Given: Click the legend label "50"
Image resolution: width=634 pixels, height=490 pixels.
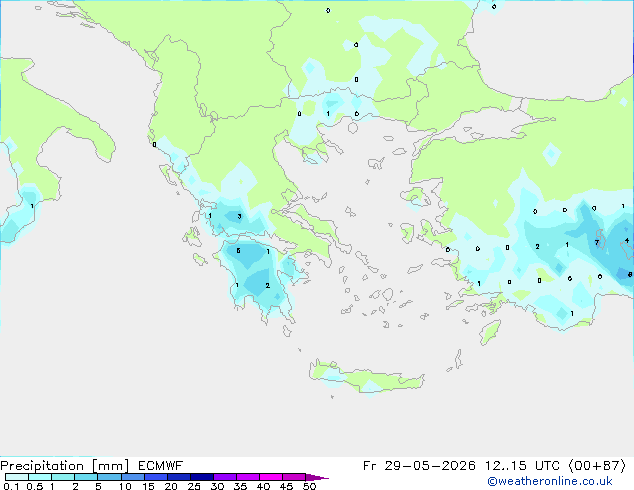Looking at the screenshot, I should click(310, 486).
